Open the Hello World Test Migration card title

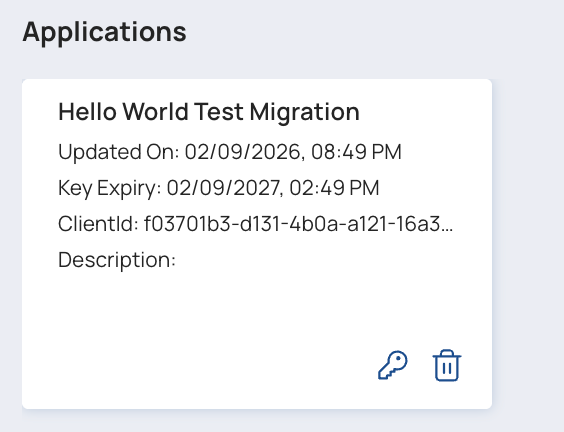pyautogui.click(x=209, y=112)
